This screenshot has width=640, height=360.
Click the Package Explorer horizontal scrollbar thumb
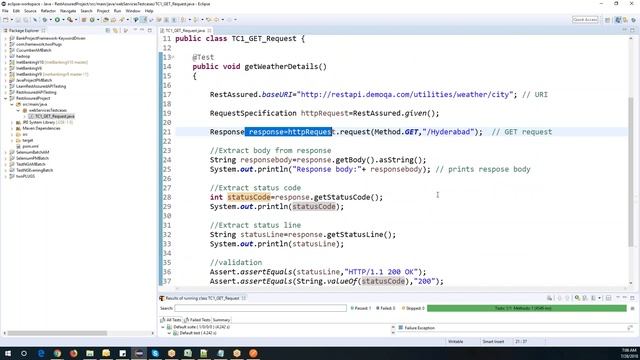click(57, 333)
